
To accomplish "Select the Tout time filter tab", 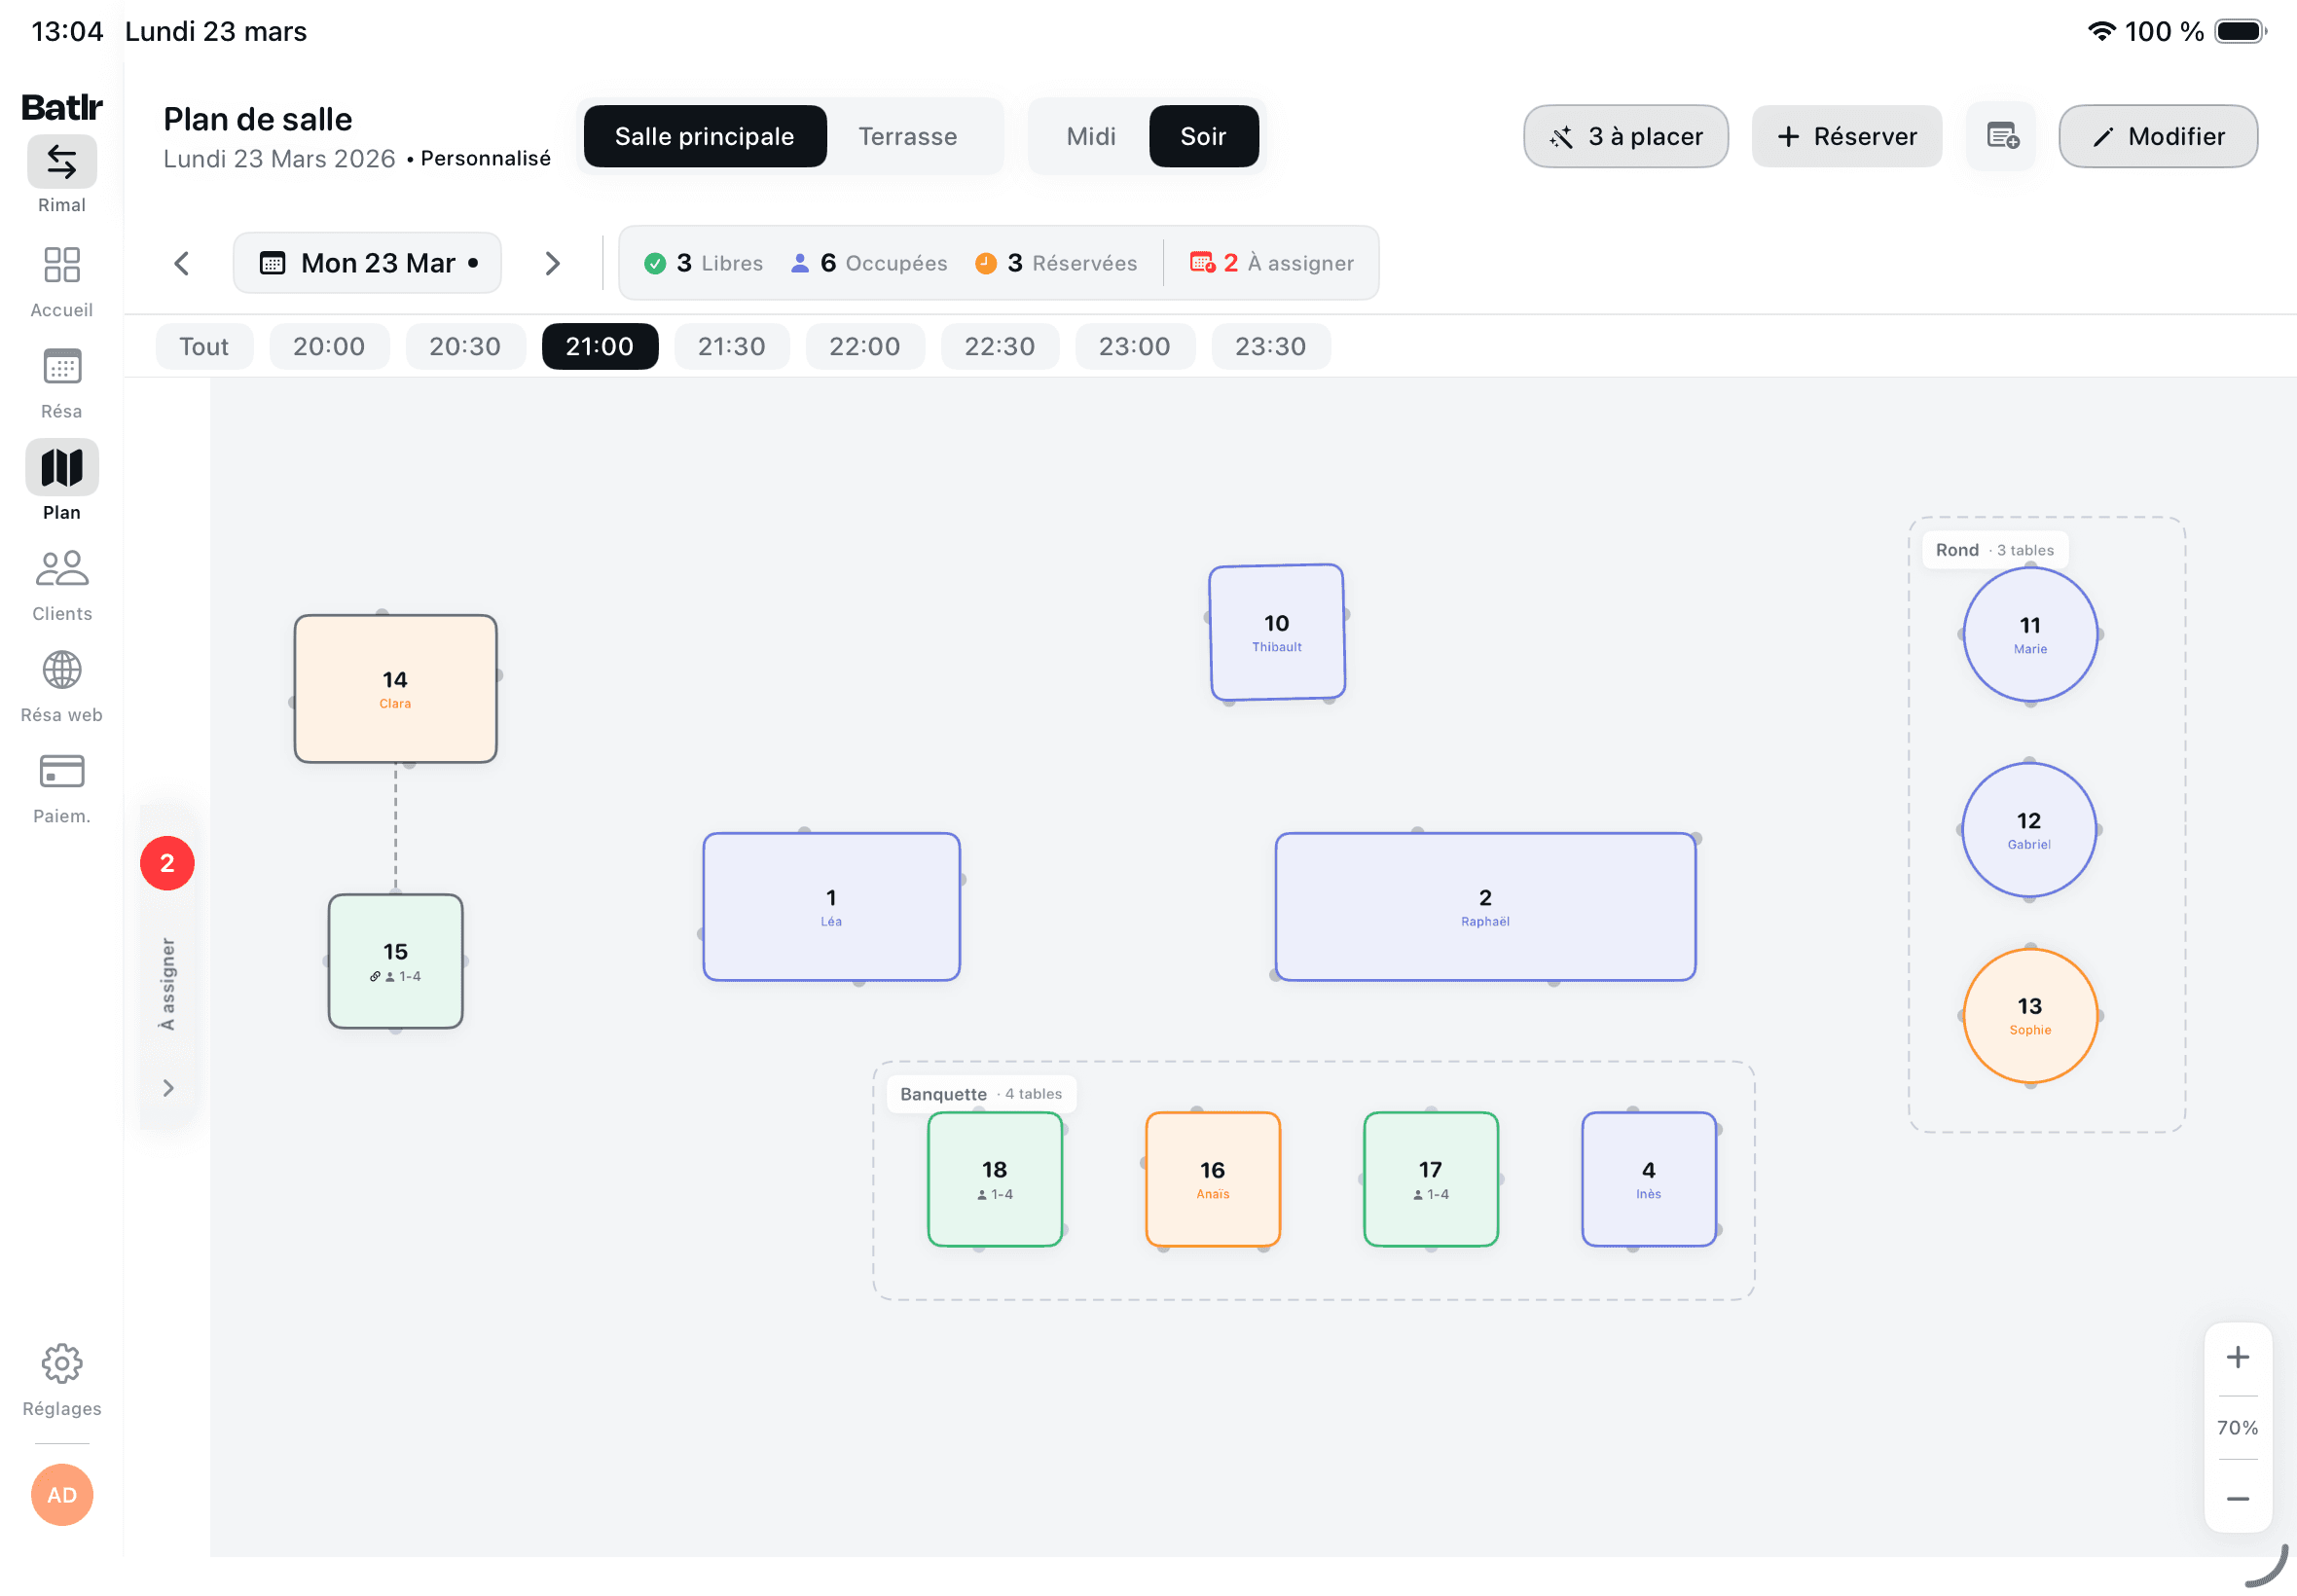I will (204, 346).
